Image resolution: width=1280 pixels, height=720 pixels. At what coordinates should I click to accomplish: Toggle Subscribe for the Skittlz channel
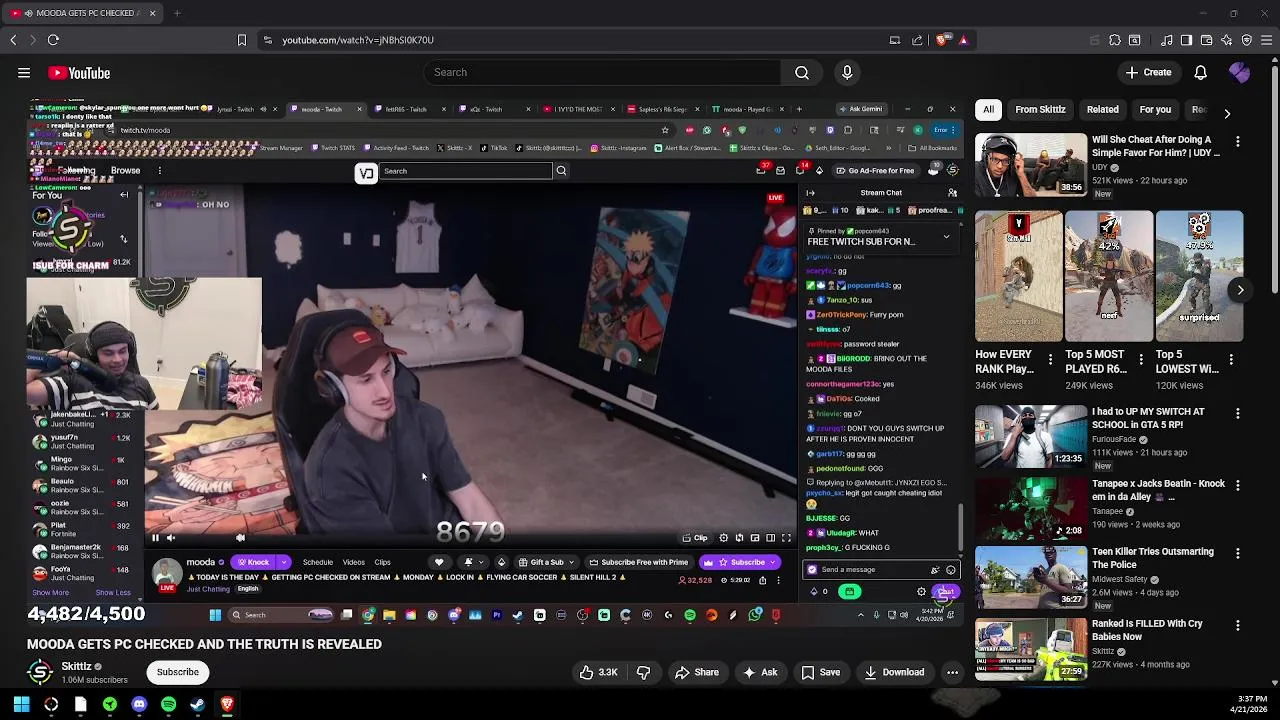(177, 672)
